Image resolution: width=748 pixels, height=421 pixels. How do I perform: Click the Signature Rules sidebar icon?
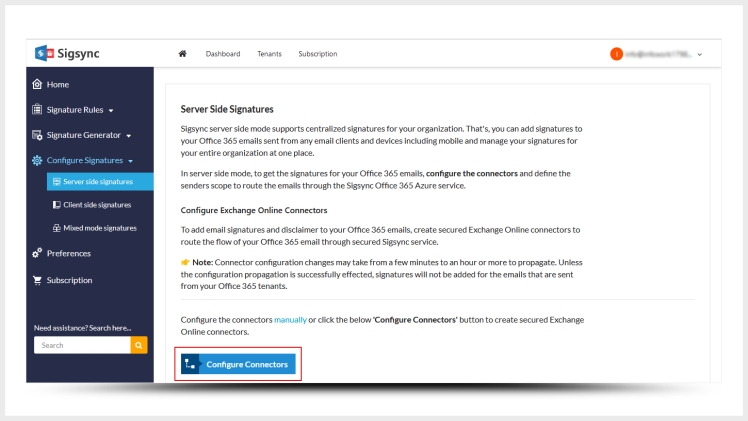point(38,109)
